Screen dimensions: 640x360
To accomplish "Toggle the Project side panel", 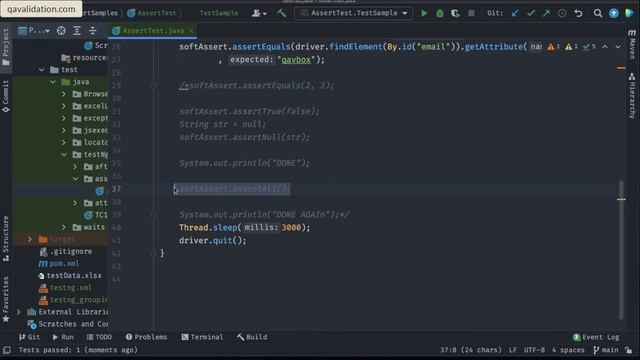I will coord(6,47).
